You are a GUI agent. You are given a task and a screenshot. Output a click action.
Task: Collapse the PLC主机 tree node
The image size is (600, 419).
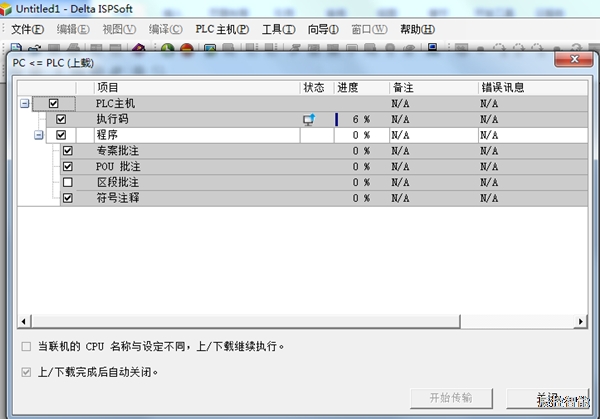[x=24, y=103]
